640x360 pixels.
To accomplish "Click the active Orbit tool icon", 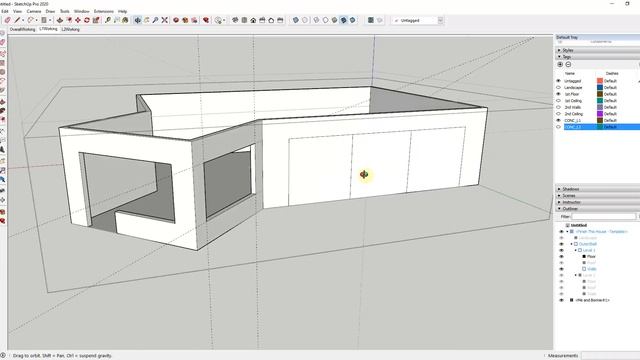I will point(138,20).
